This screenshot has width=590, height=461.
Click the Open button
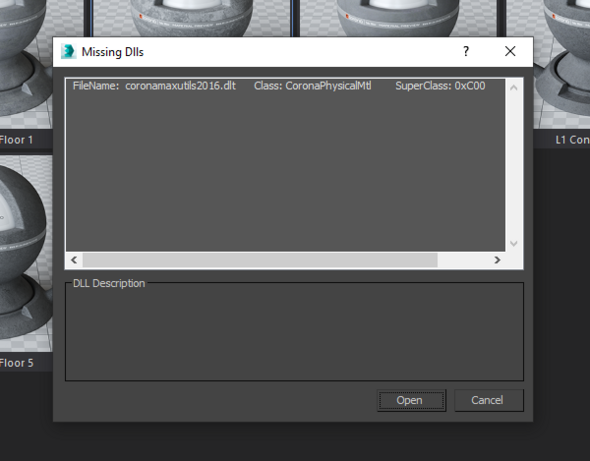coord(412,400)
